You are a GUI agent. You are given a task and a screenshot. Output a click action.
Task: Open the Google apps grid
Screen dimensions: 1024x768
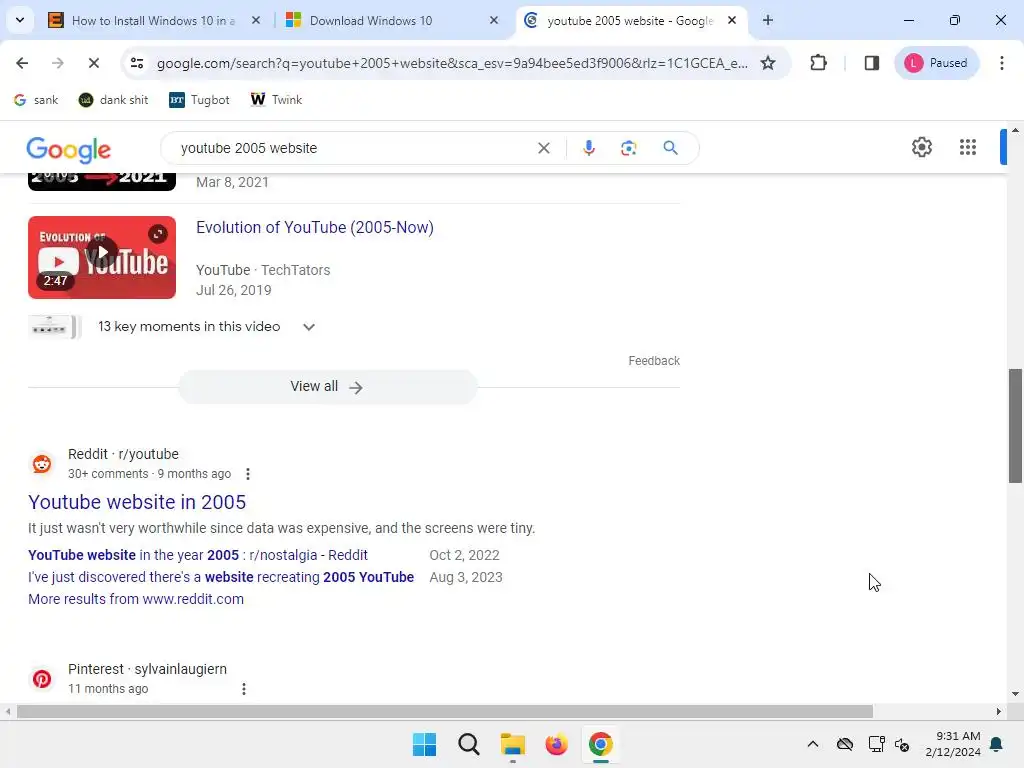pos(968,147)
